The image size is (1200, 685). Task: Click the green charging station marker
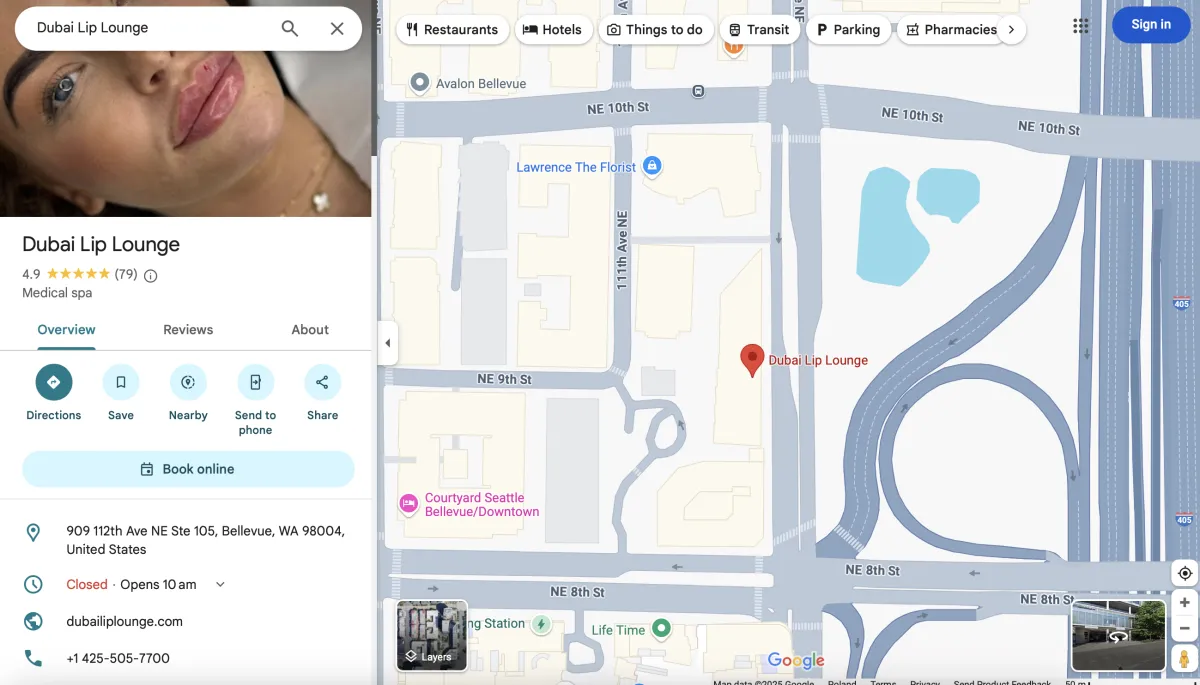[x=541, y=625]
